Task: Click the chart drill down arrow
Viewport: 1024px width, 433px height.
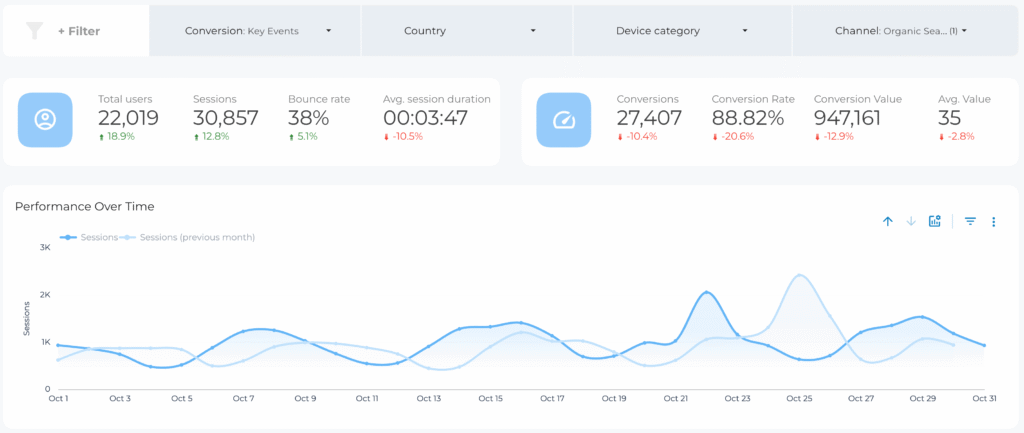Action: [x=911, y=221]
